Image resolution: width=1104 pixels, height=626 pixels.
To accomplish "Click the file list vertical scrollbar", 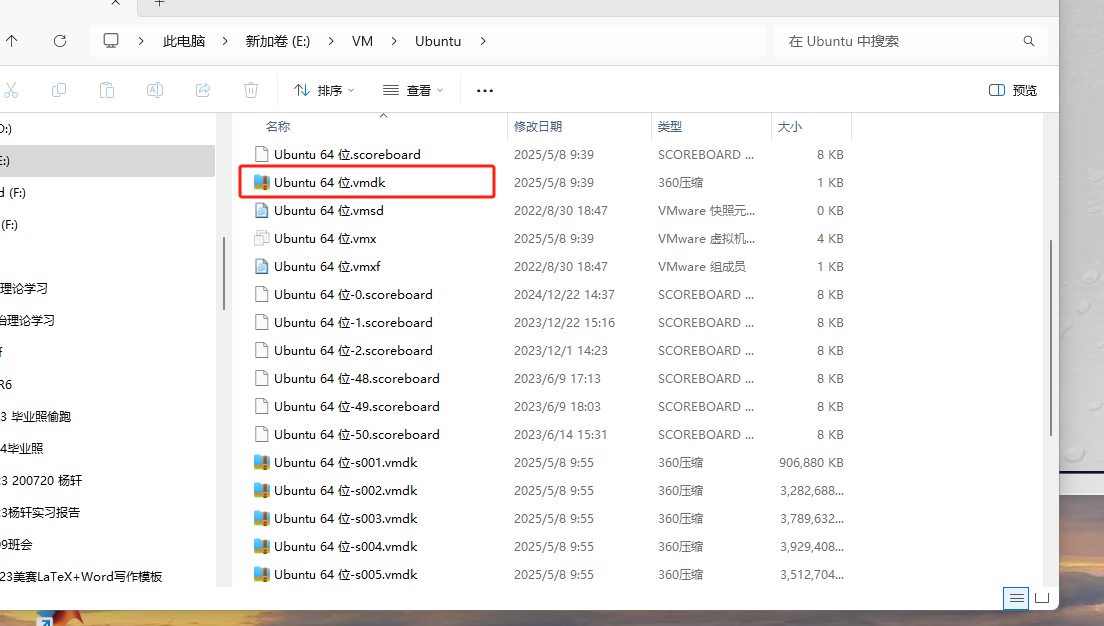I will (1050, 338).
